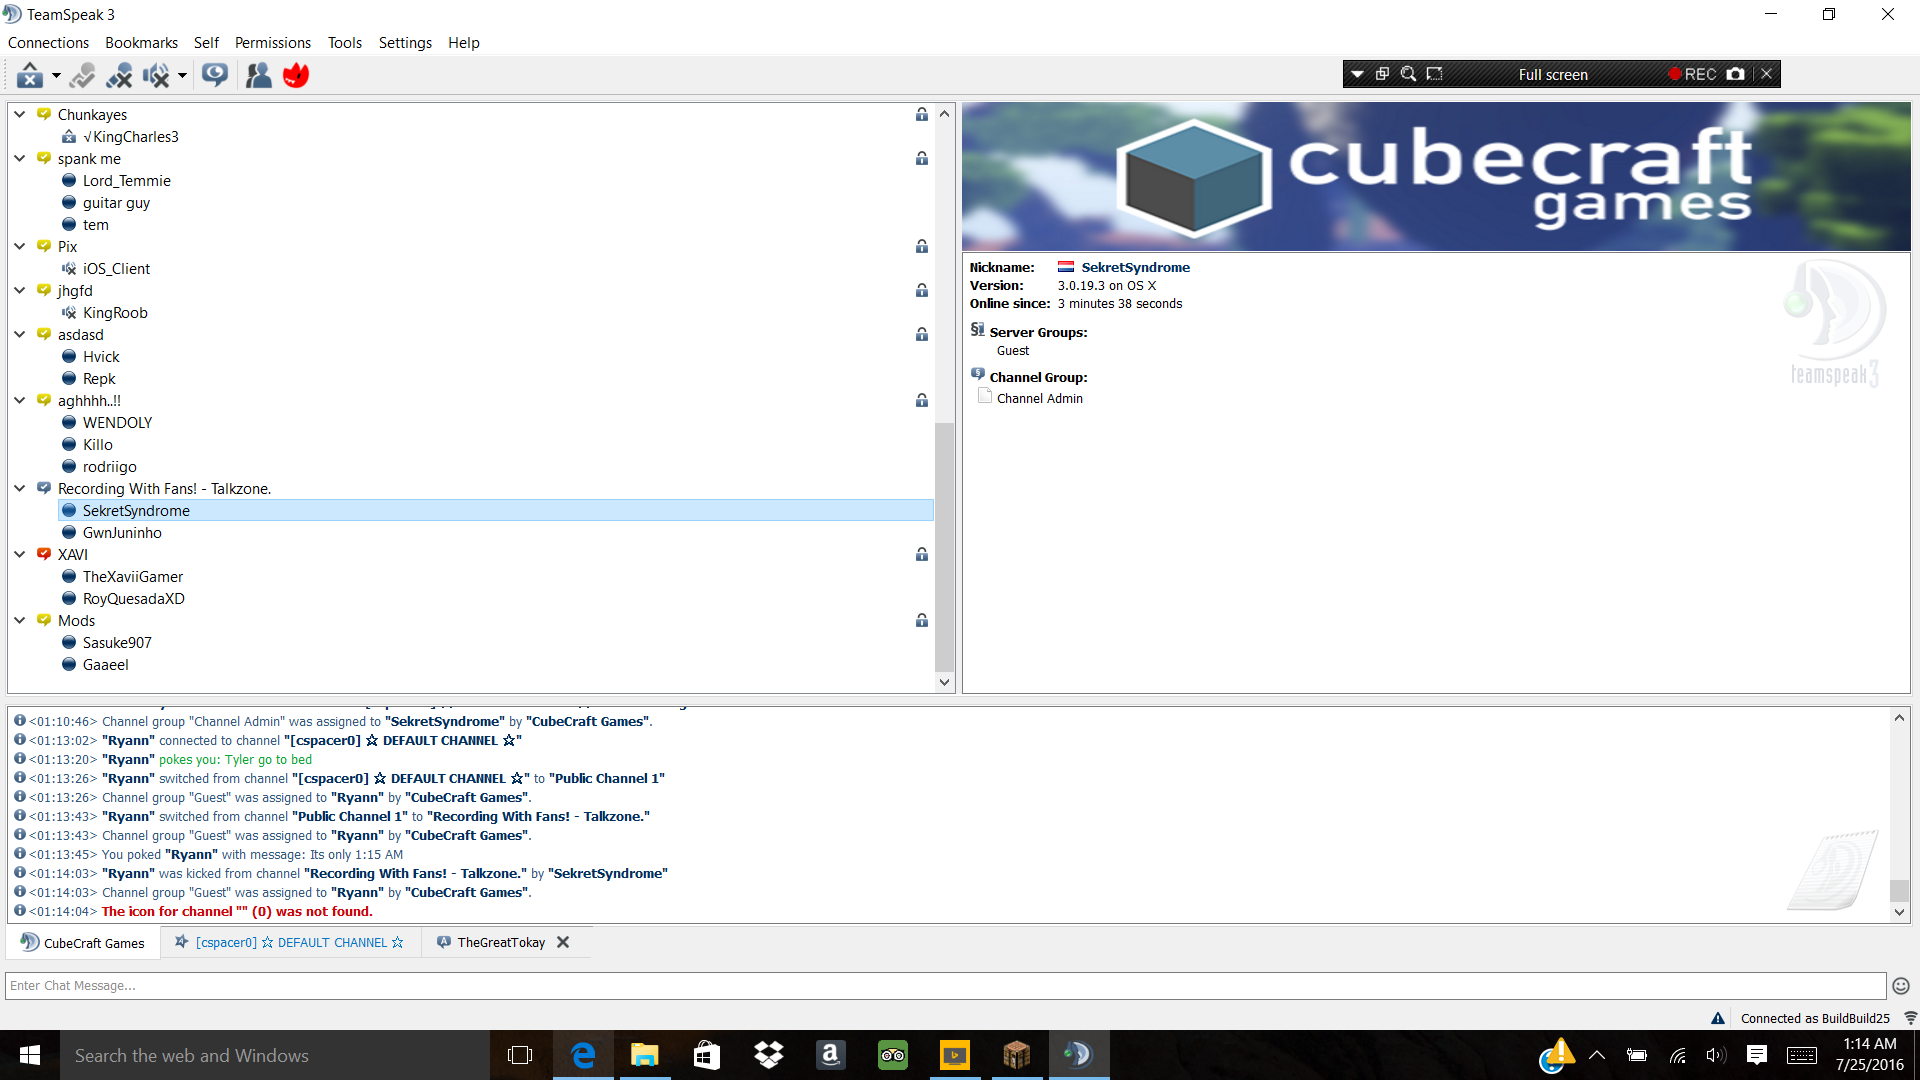Click the red flame toolbar icon
1920x1080 pixels.
(296, 75)
